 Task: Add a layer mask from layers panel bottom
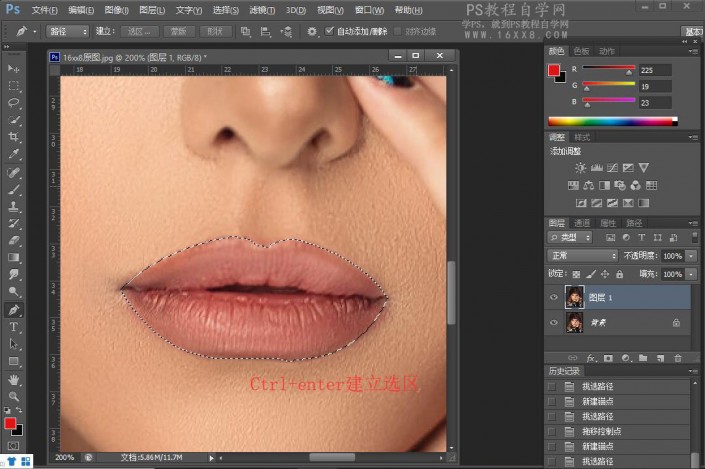(x=608, y=358)
